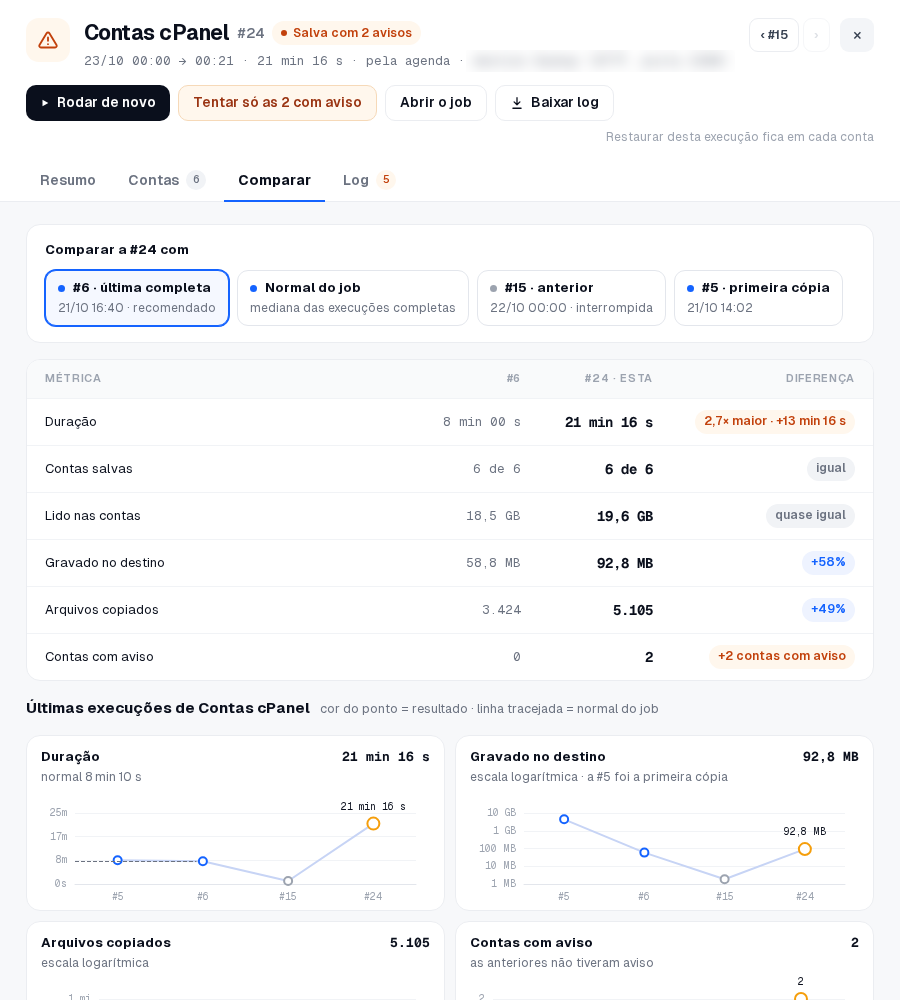Image resolution: width=900 pixels, height=1000 pixels.
Task: Switch to the Resumo tab
Action: (68, 180)
